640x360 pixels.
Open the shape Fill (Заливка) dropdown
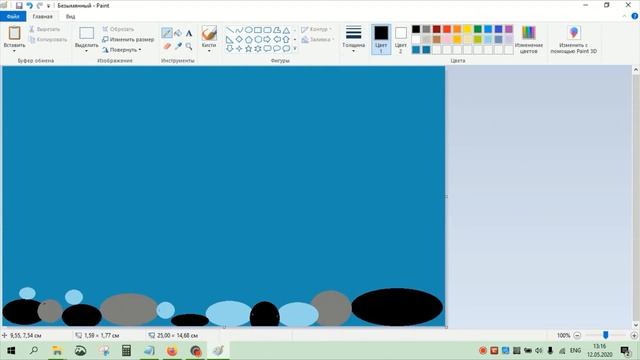point(318,40)
